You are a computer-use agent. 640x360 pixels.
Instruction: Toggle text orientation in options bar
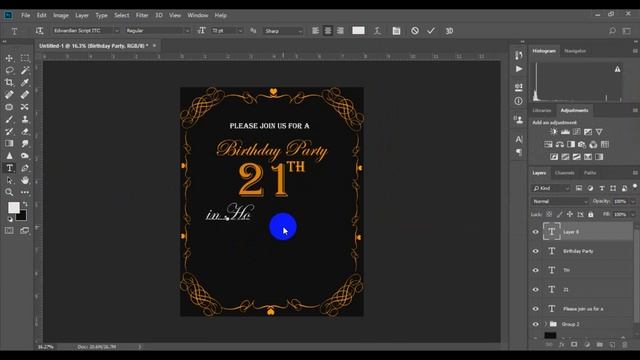coord(39,31)
